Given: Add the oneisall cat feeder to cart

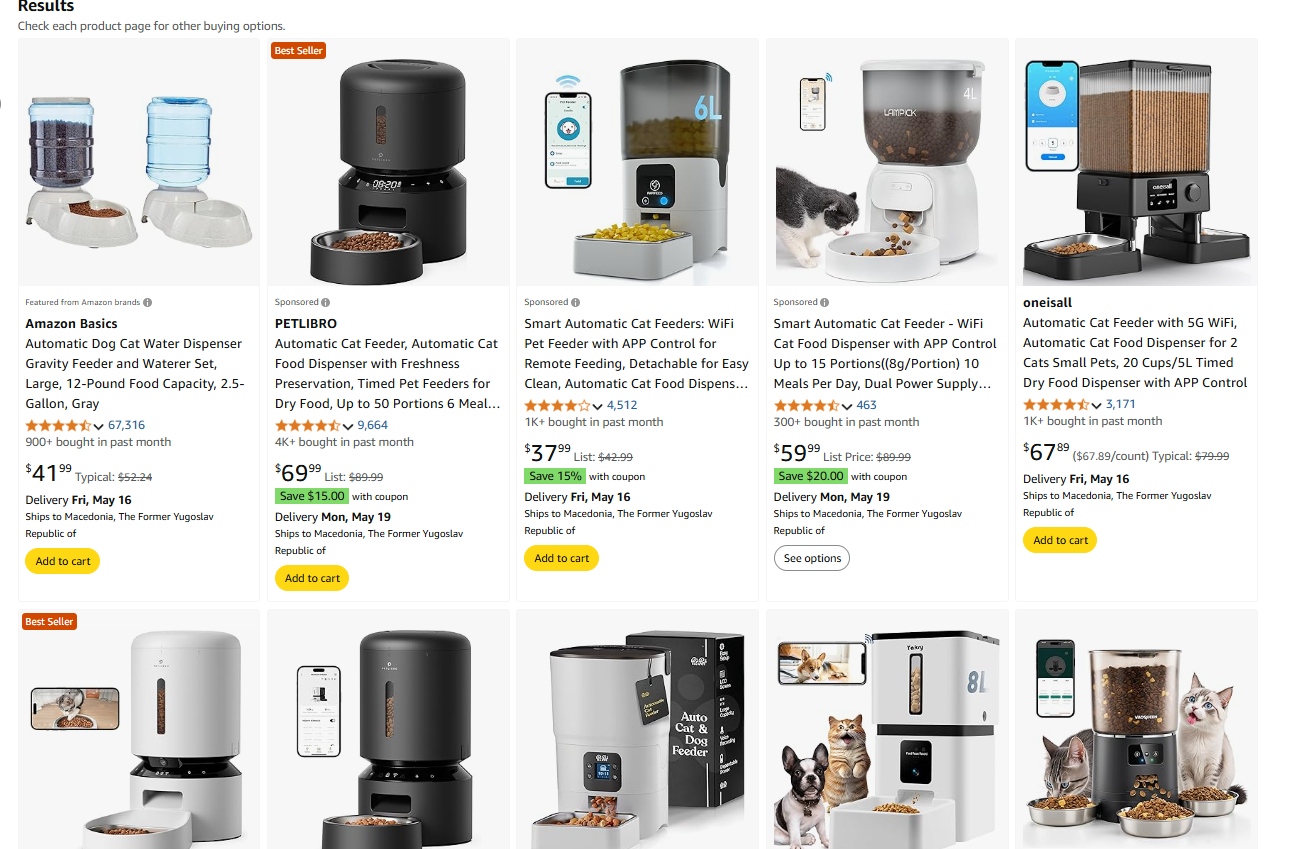Looking at the screenshot, I should [1060, 540].
